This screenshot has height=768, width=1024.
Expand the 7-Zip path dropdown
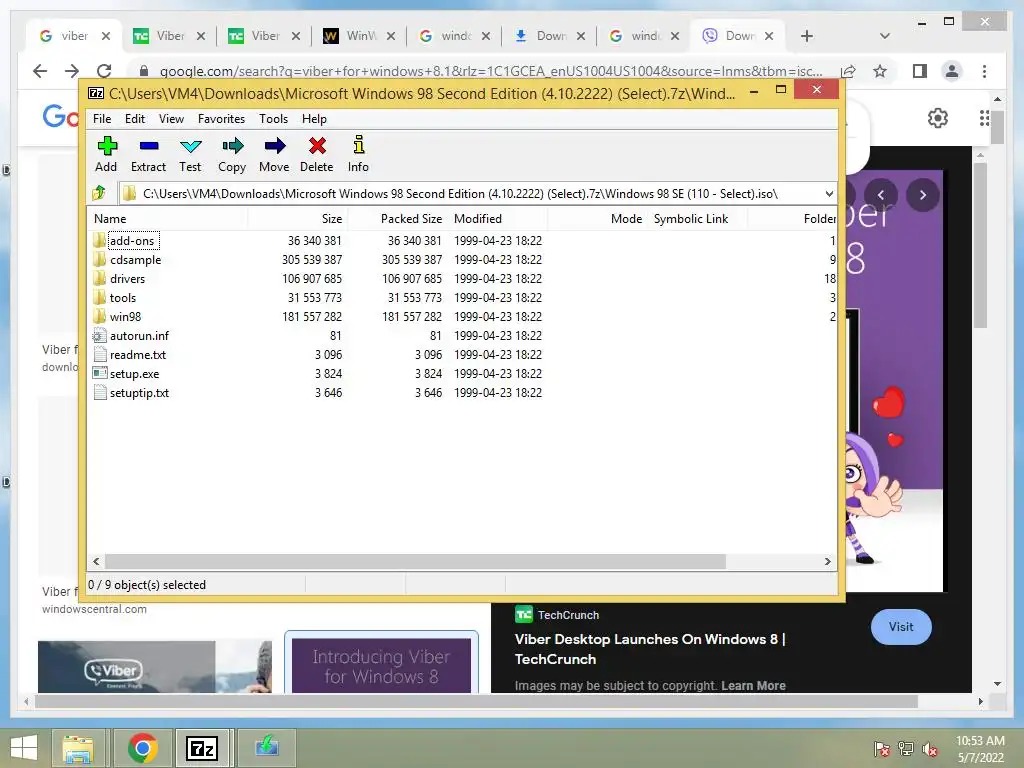(828, 194)
